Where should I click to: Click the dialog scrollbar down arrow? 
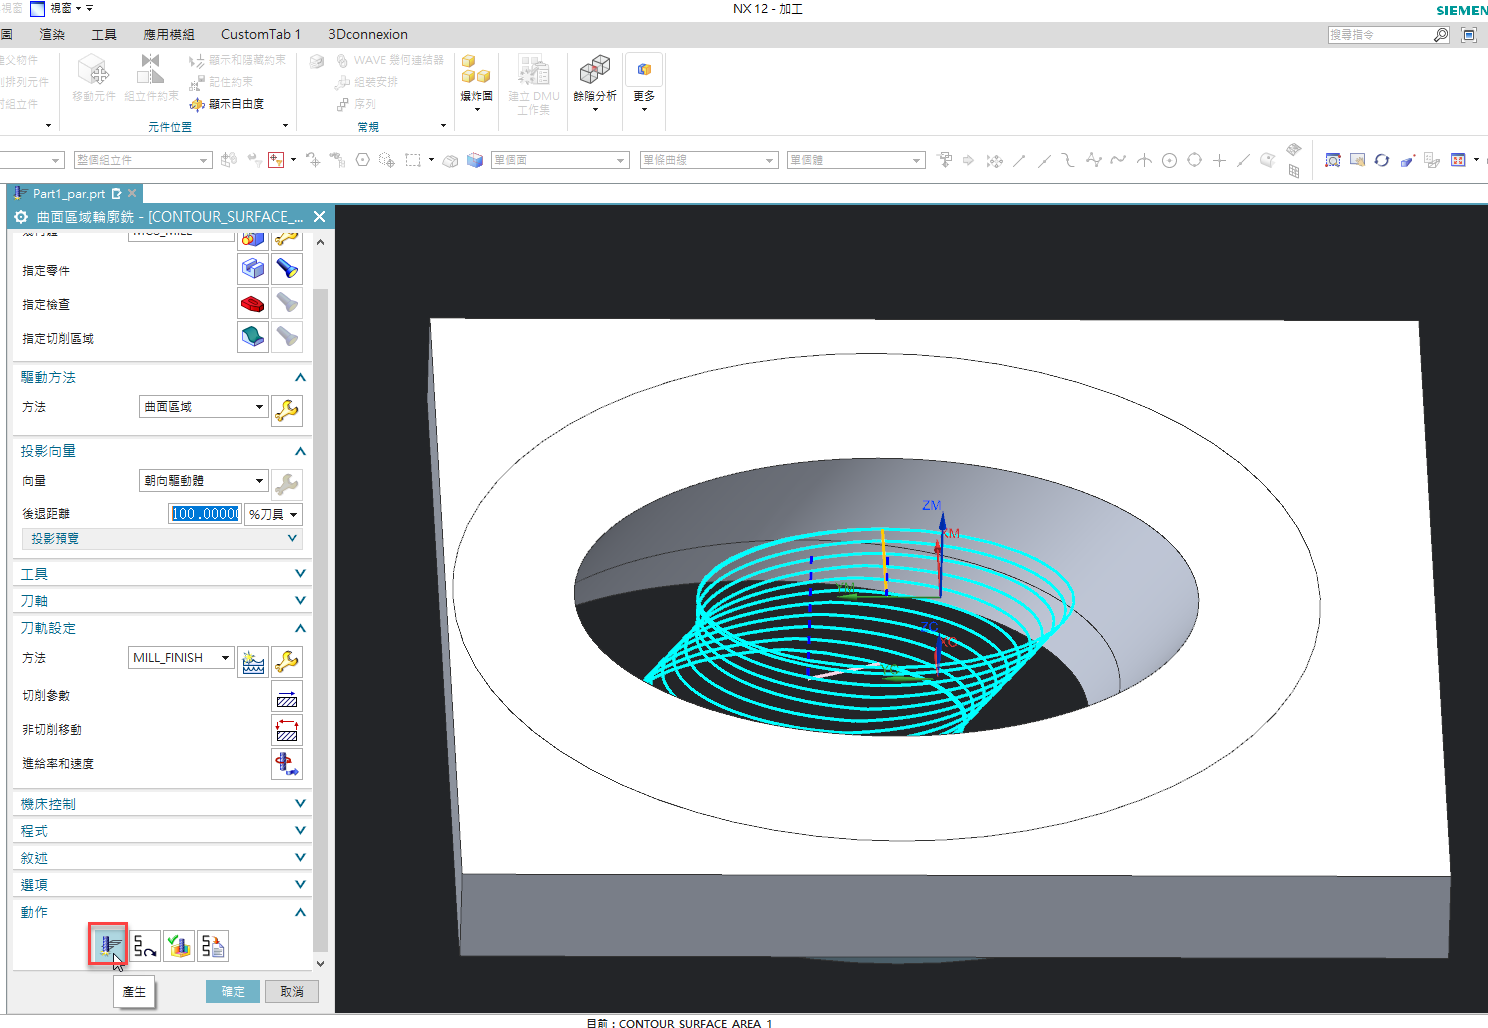[320, 964]
